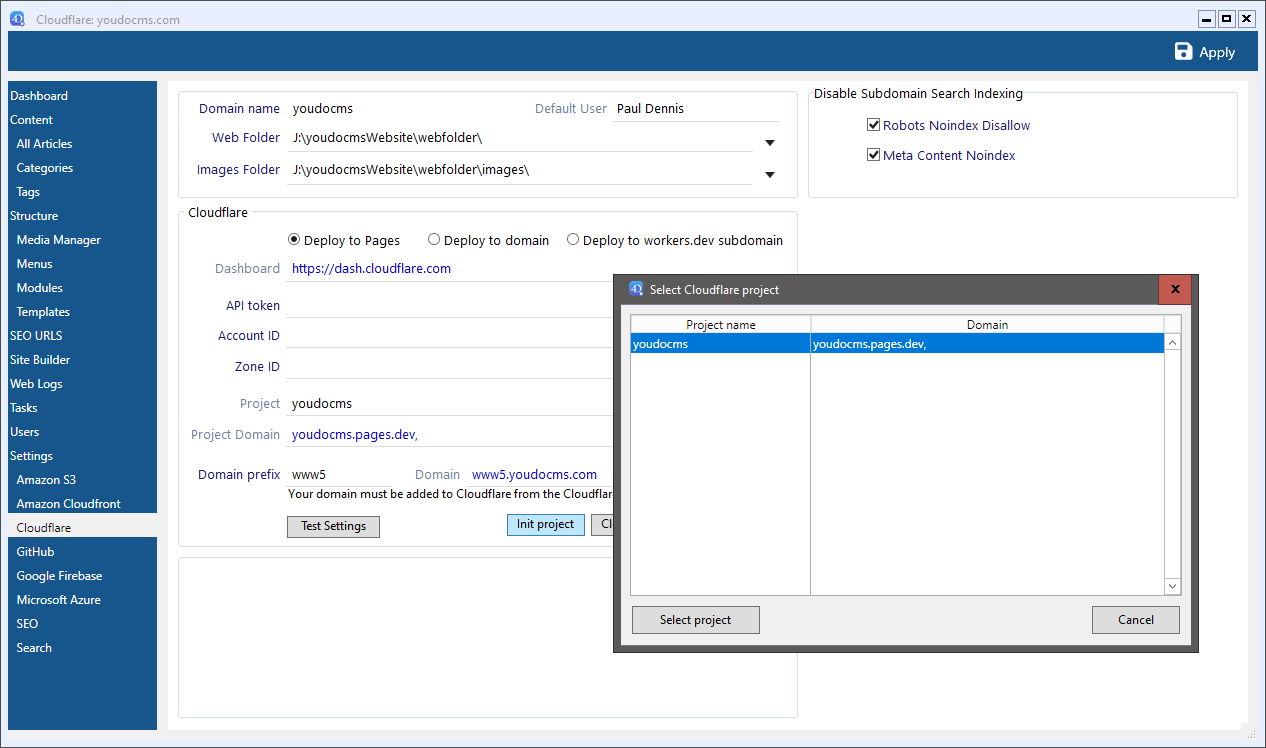Screen dimensions: 1266x748
Task: Click Cancel in the project dialog
Action: point(1136,620)
